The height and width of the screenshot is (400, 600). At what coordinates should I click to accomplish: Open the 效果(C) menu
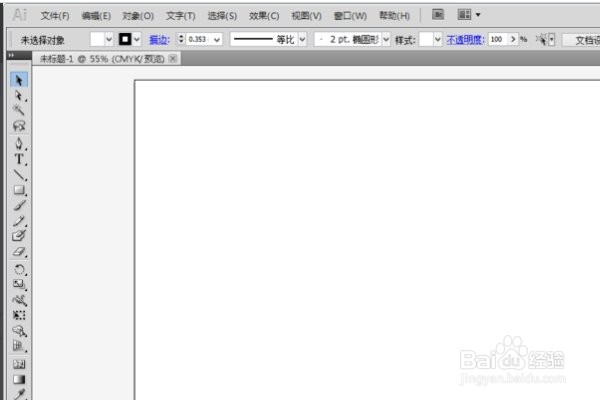pyautogui.click(x=264, y=16)
